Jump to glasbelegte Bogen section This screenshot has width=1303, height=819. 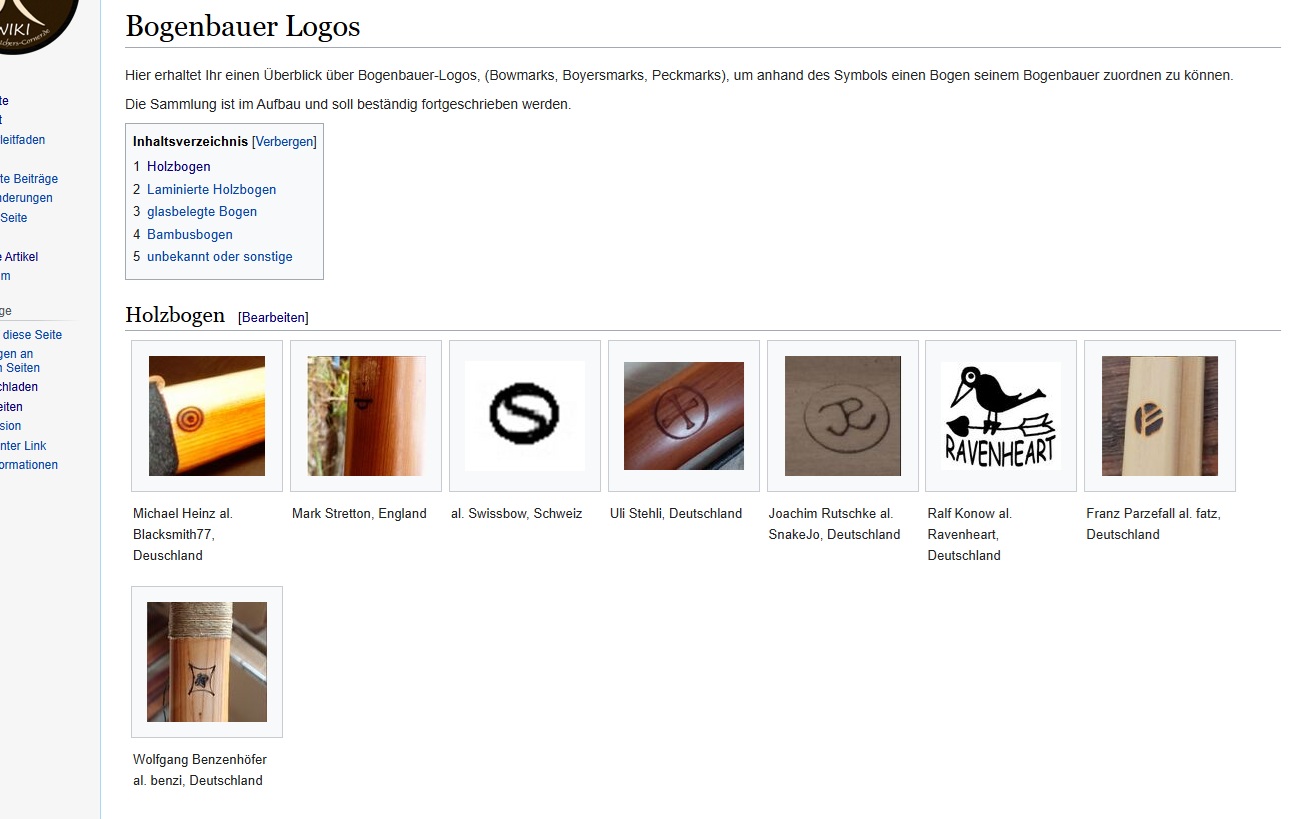[x=202, y=211]
